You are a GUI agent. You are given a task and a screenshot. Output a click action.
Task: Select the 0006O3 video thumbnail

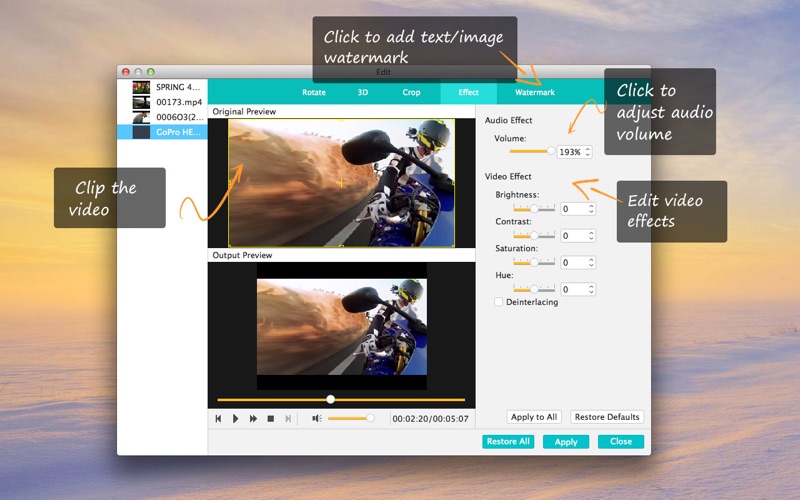pyautogui.click(x=141, y=117)
